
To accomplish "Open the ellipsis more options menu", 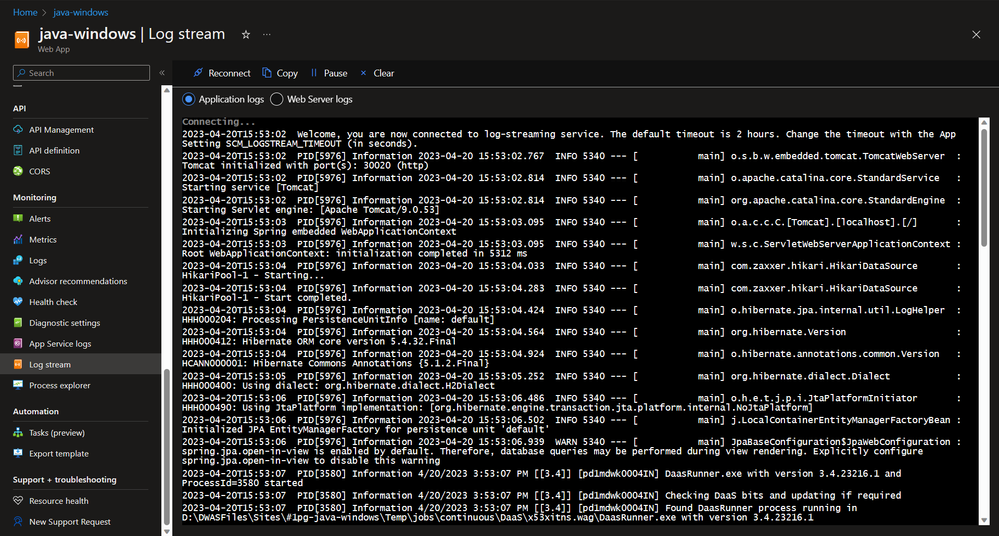I will pyautogui.click(x=267, y=34).
